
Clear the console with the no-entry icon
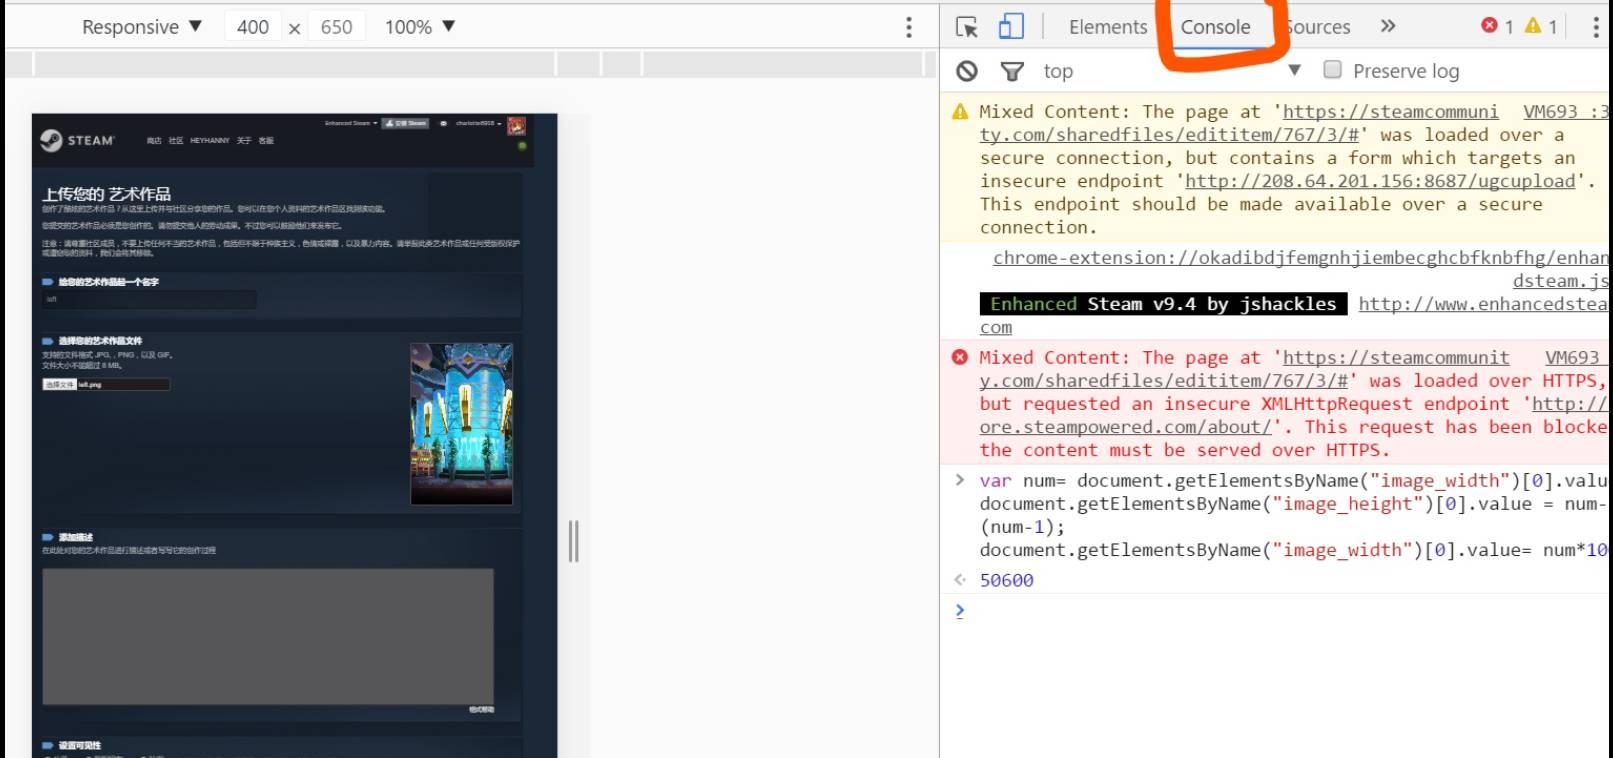point(967,71)
